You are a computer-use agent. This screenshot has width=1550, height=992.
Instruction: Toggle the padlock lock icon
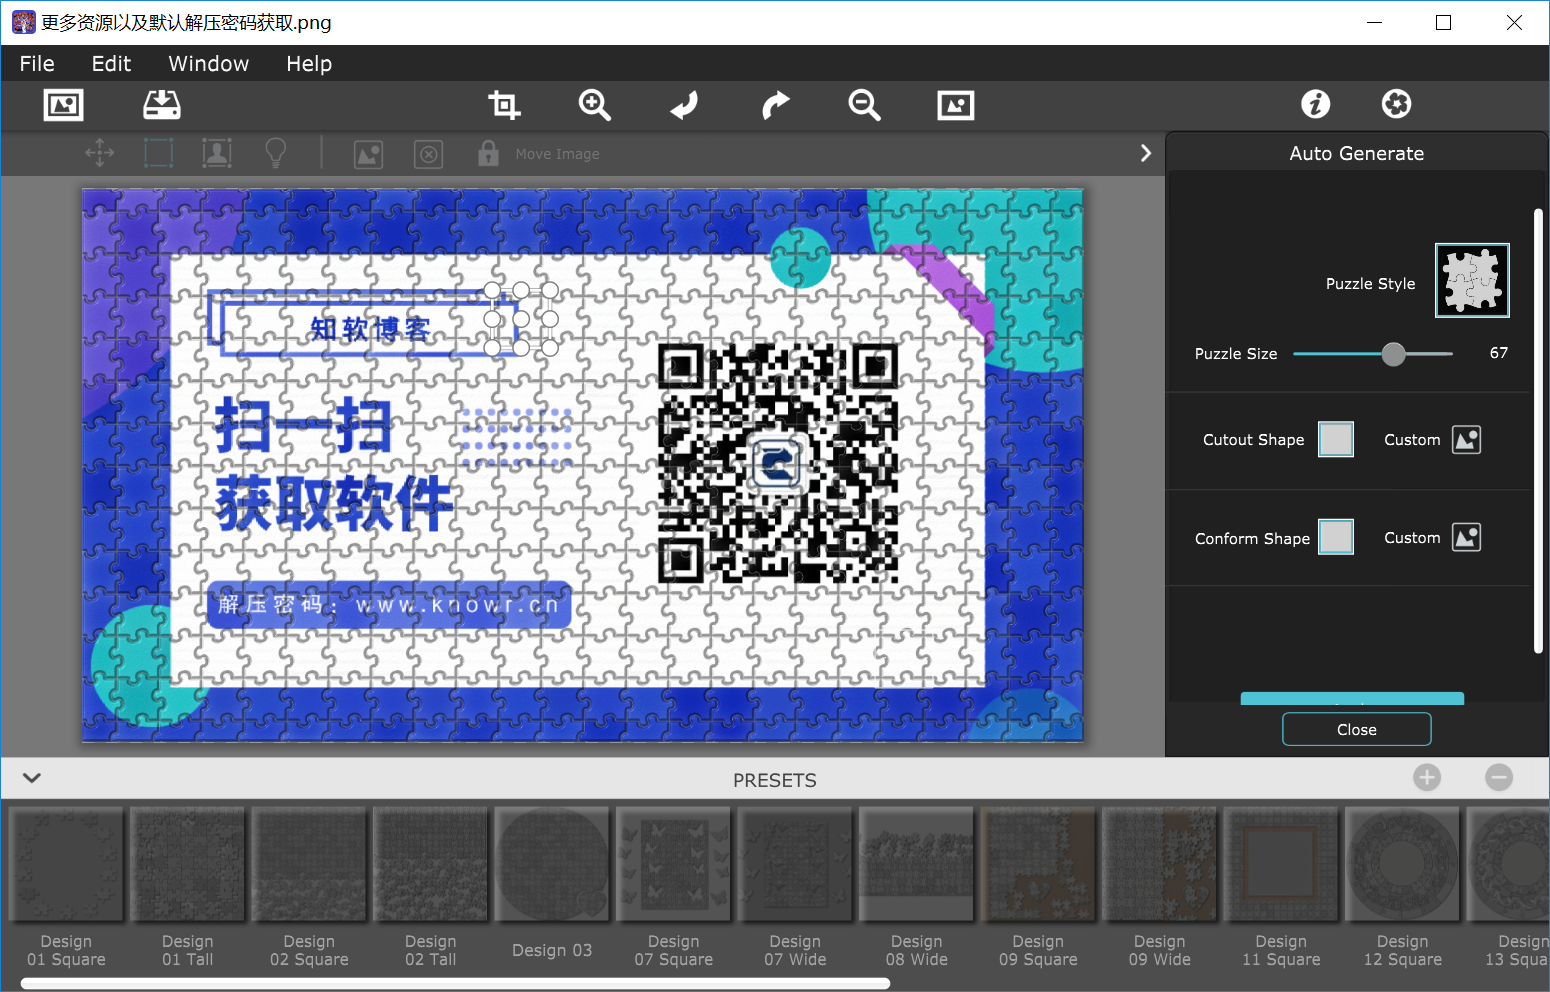(488, 153)
